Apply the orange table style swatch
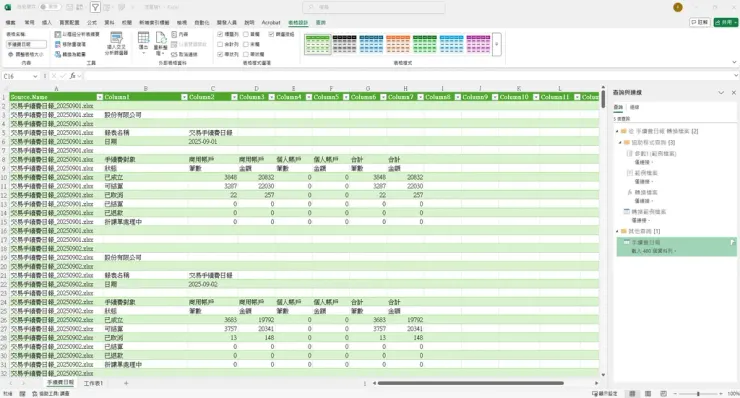The height and width of the screenshot is (398, 740). tap(398, 44)
